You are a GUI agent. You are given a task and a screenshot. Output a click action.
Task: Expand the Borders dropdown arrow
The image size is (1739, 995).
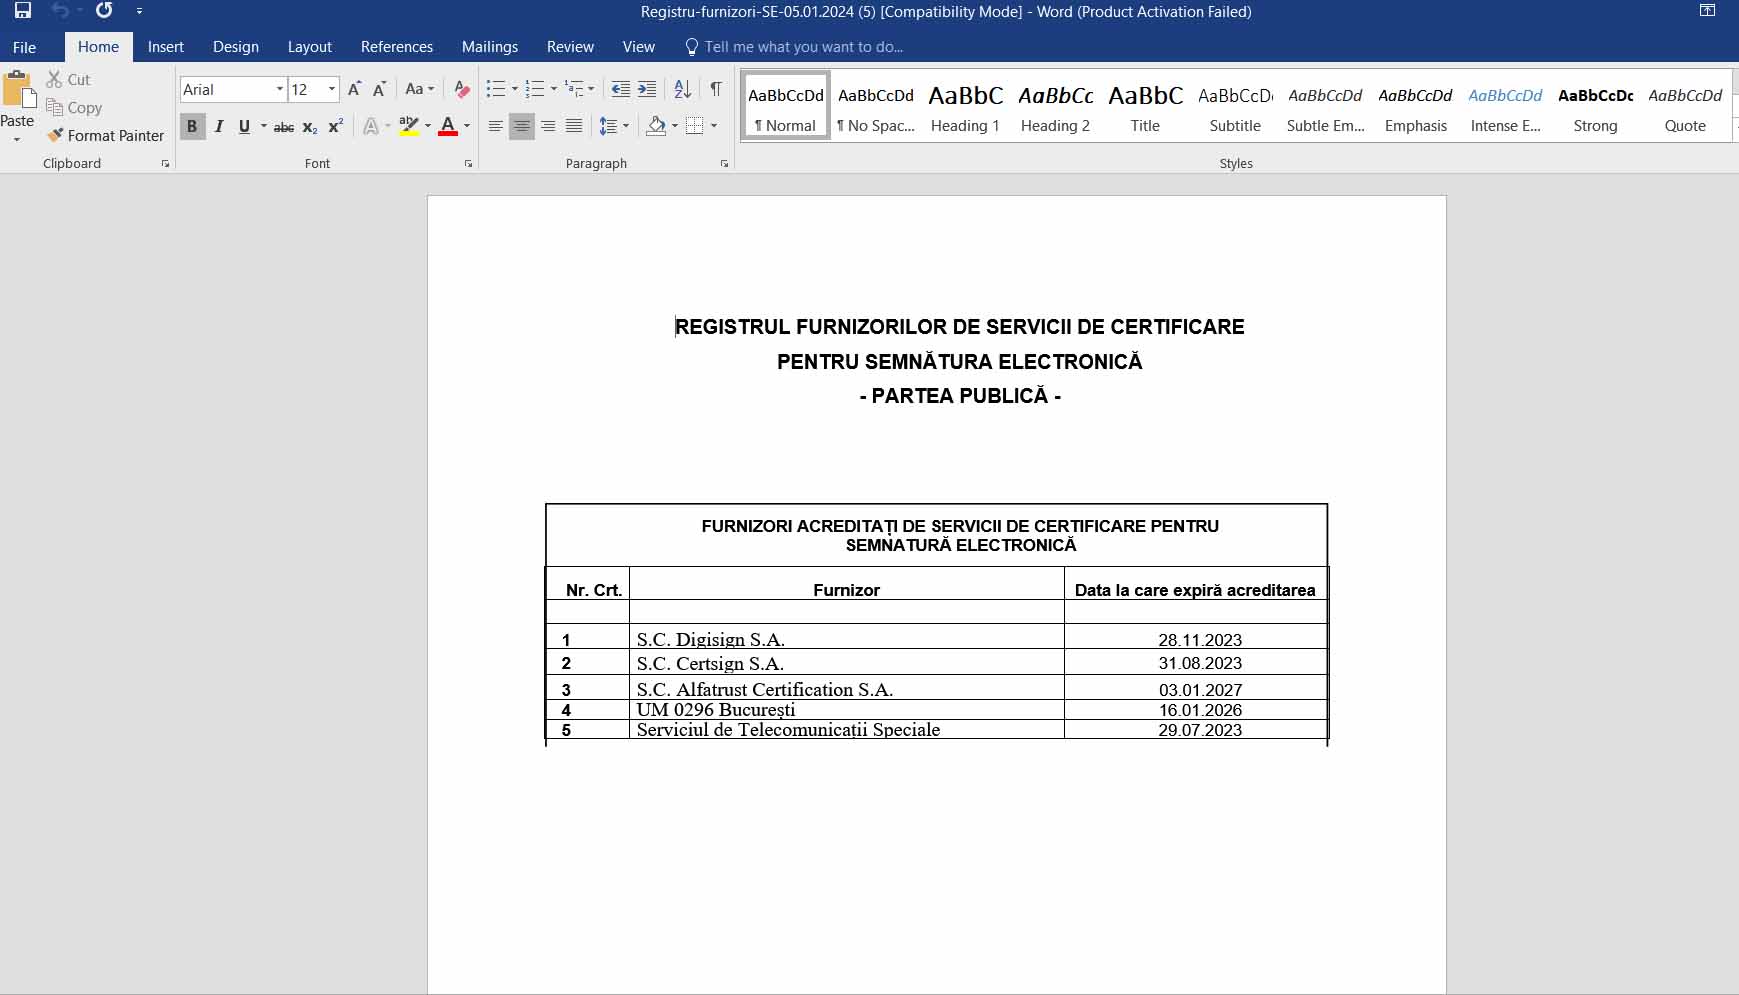(x=714, y=126)
